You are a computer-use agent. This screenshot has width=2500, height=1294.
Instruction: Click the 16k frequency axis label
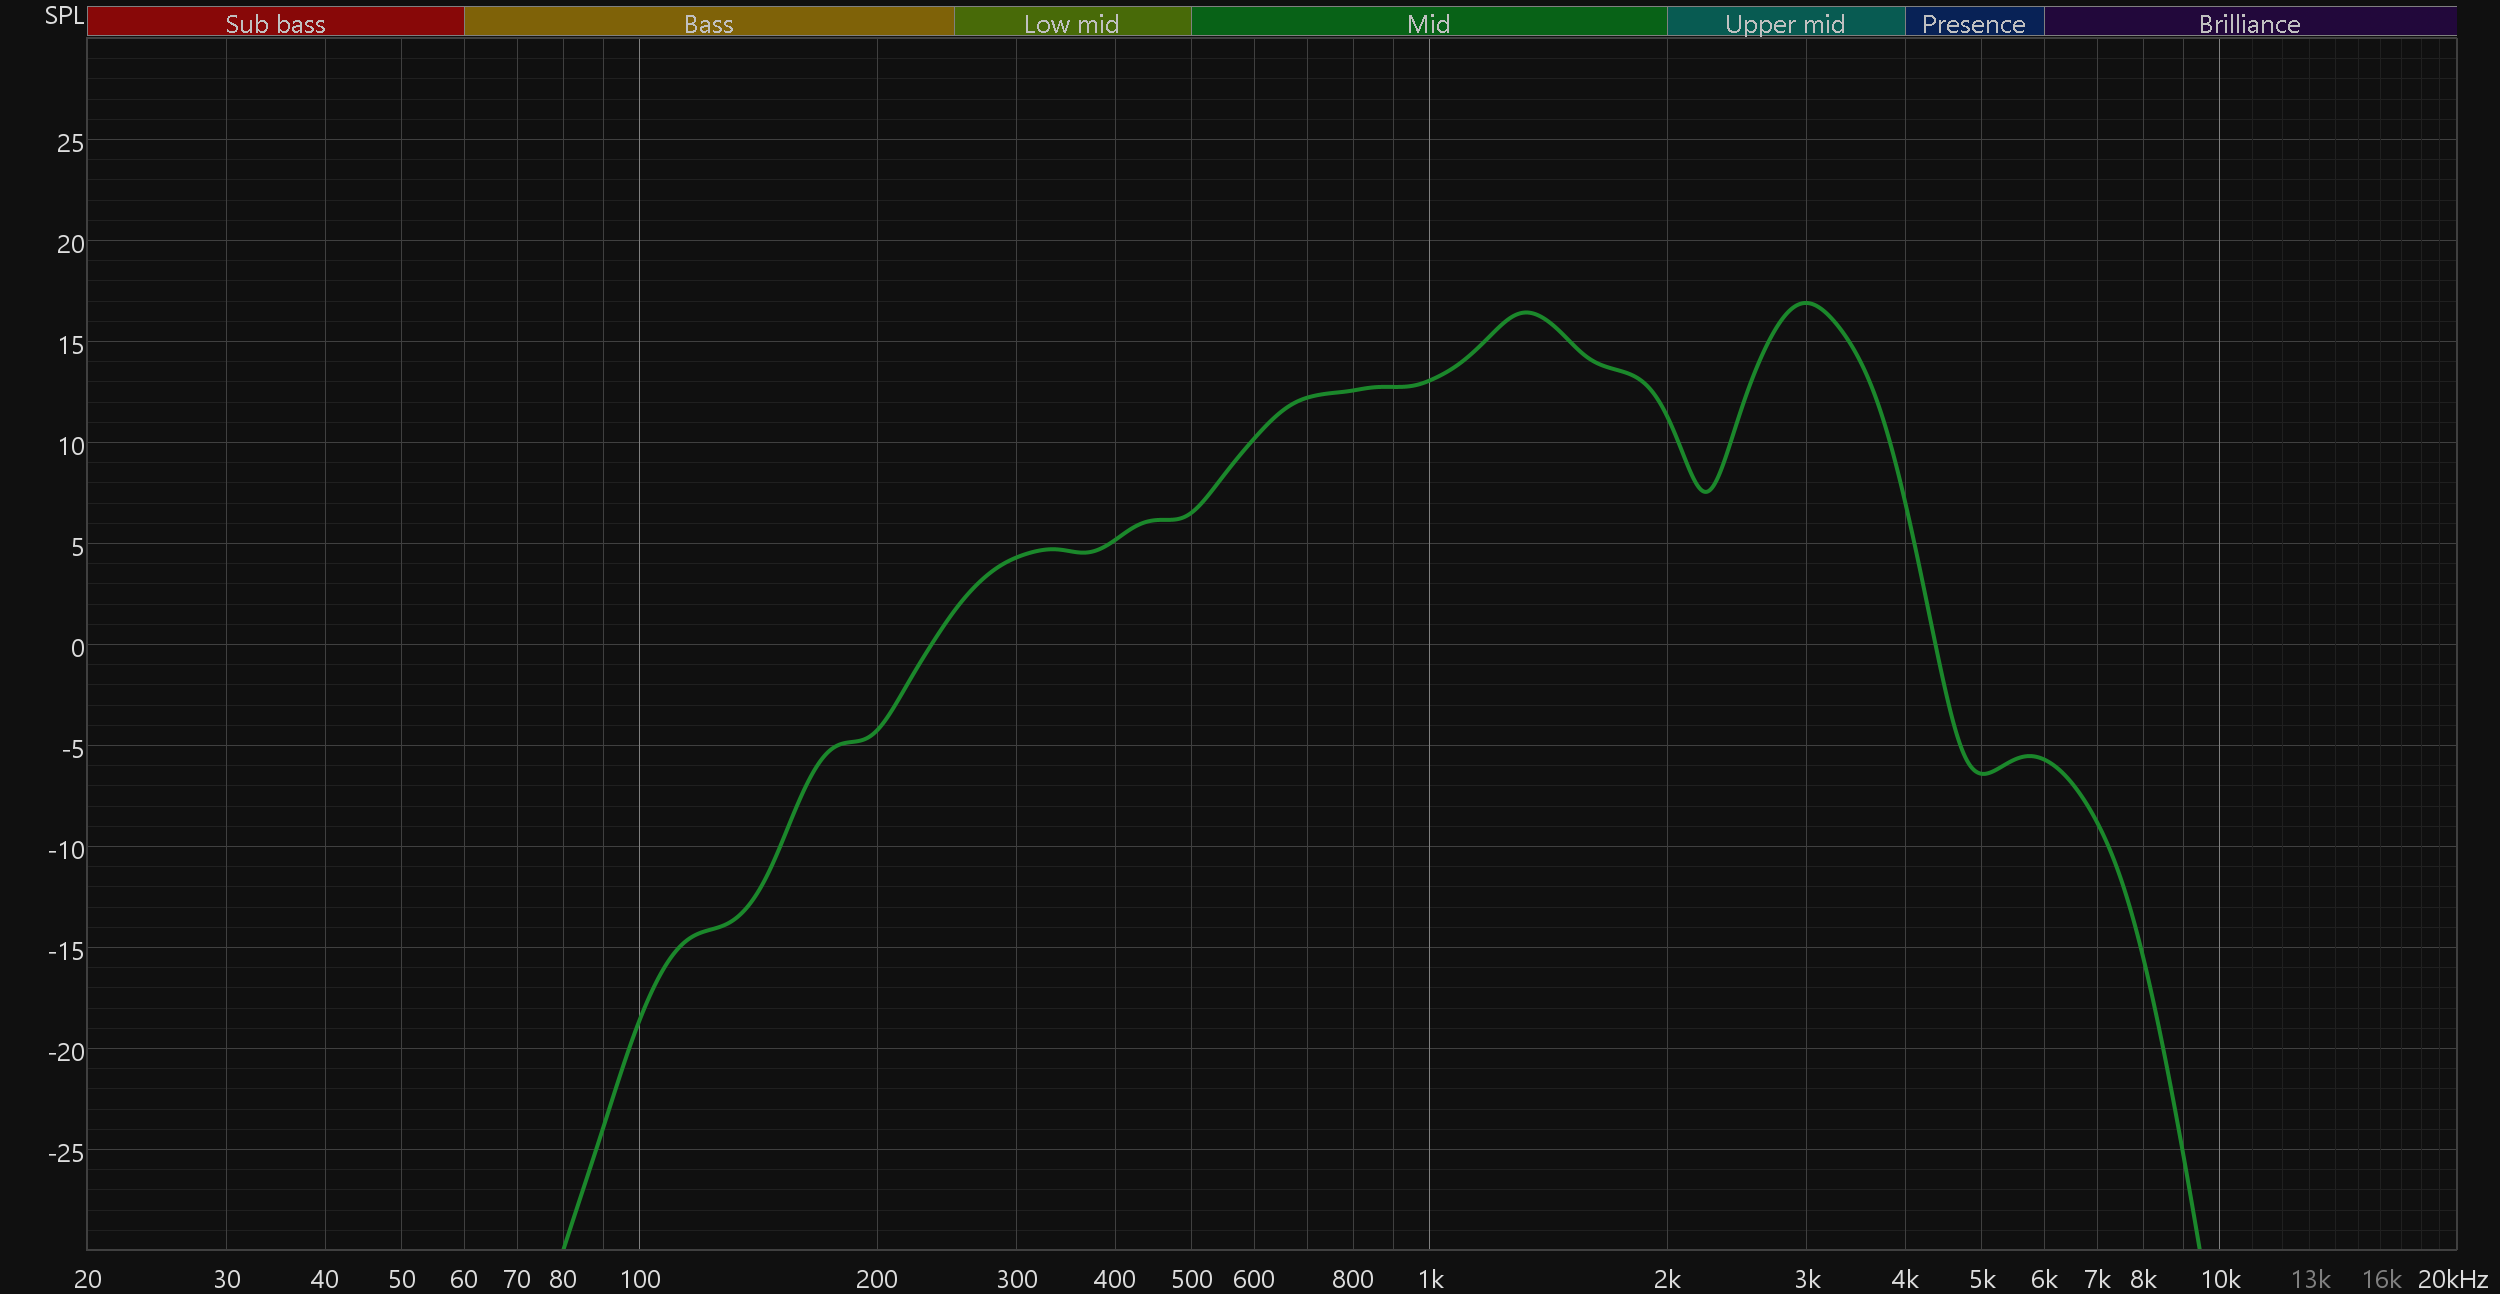pos(2382,1279)
